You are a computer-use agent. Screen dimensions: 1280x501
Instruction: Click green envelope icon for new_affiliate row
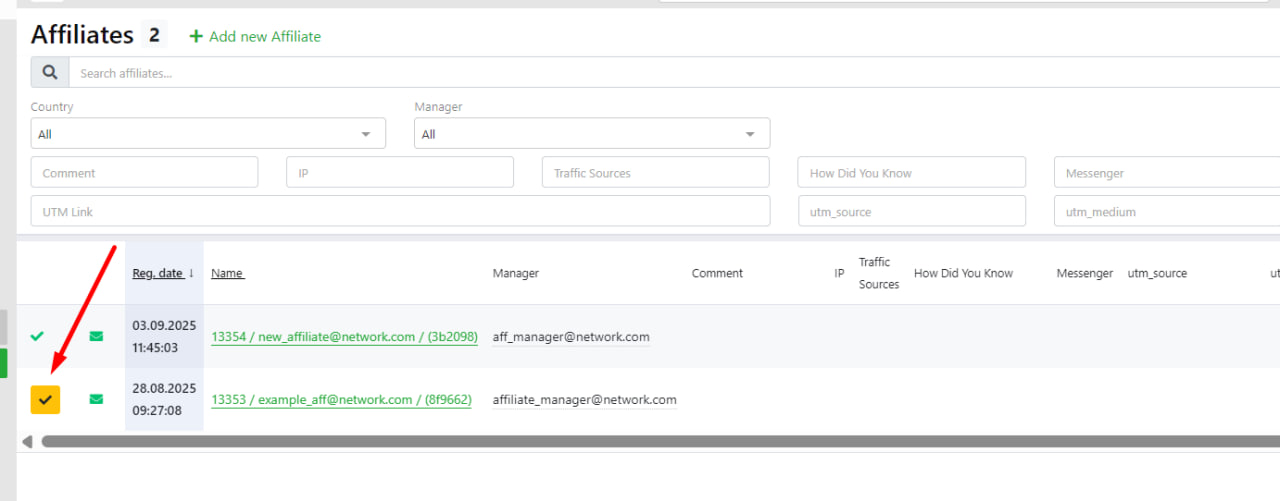(x=96, y=337)
